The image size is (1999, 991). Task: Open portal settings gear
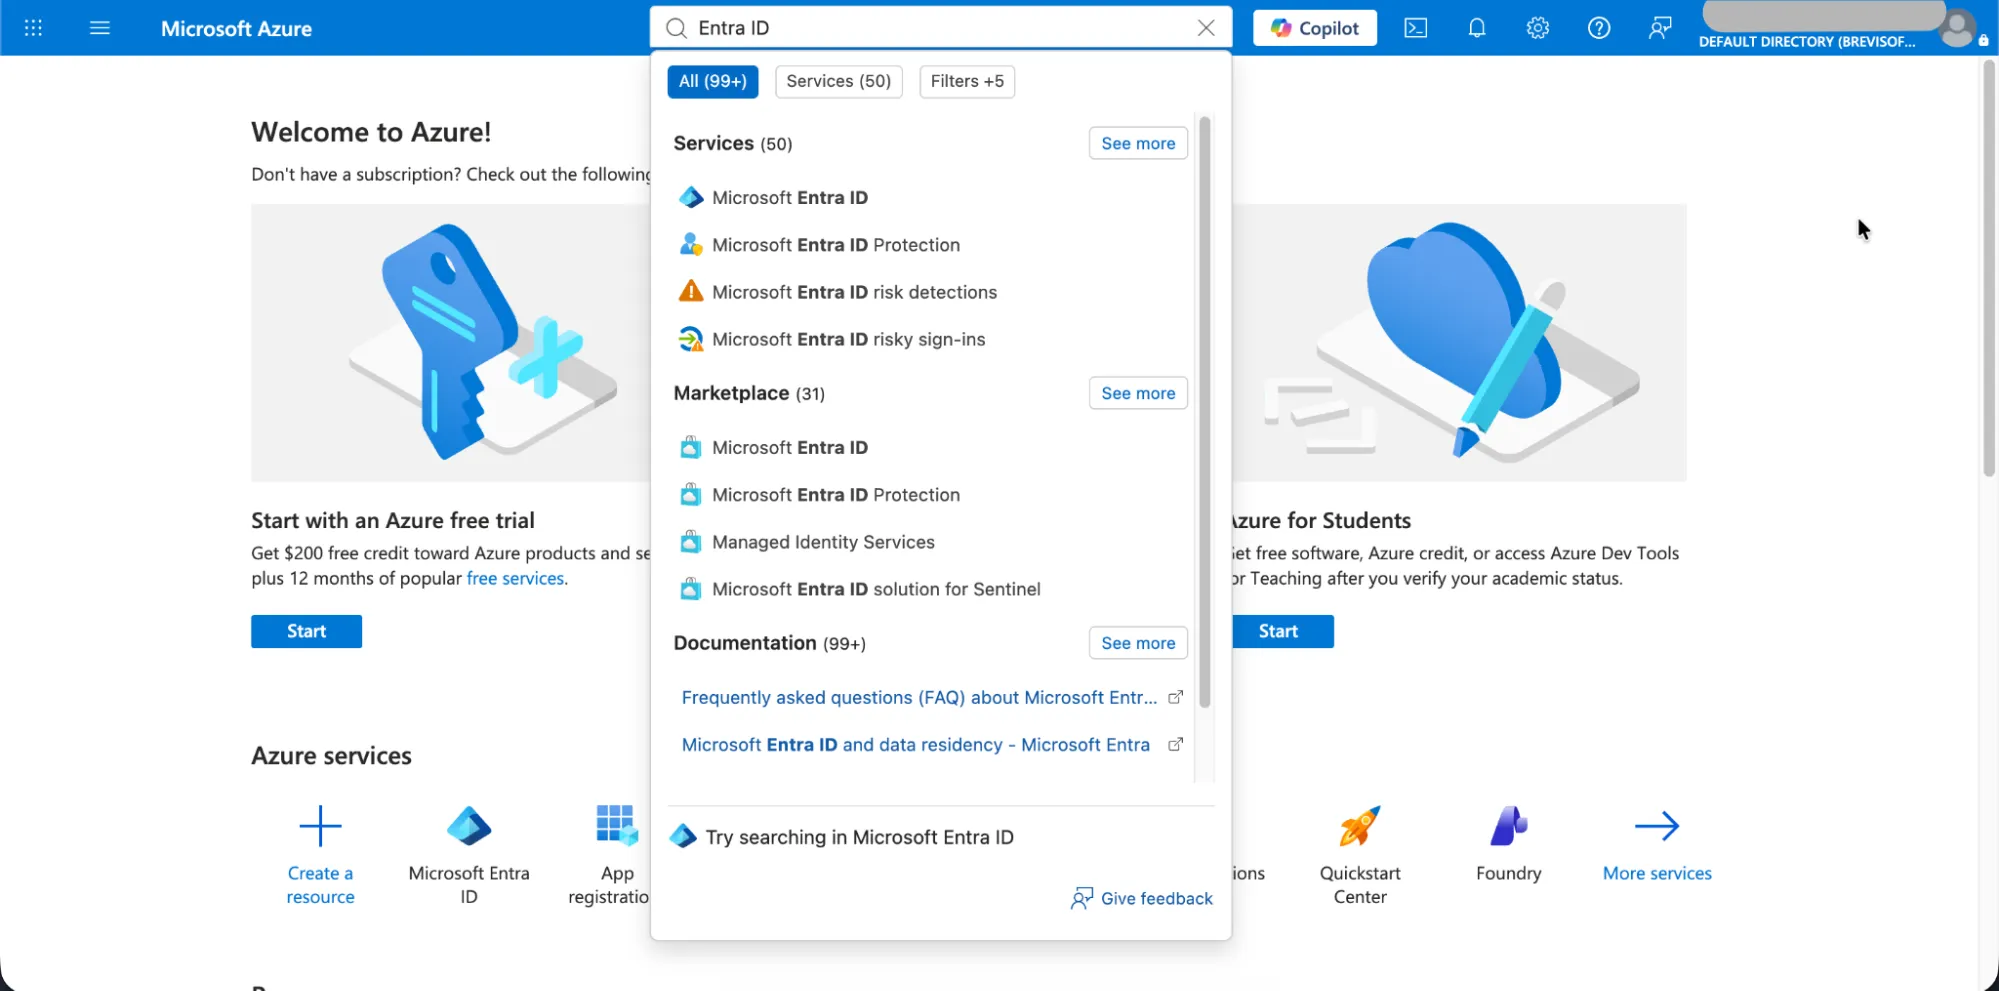(x=1538, y=28)
